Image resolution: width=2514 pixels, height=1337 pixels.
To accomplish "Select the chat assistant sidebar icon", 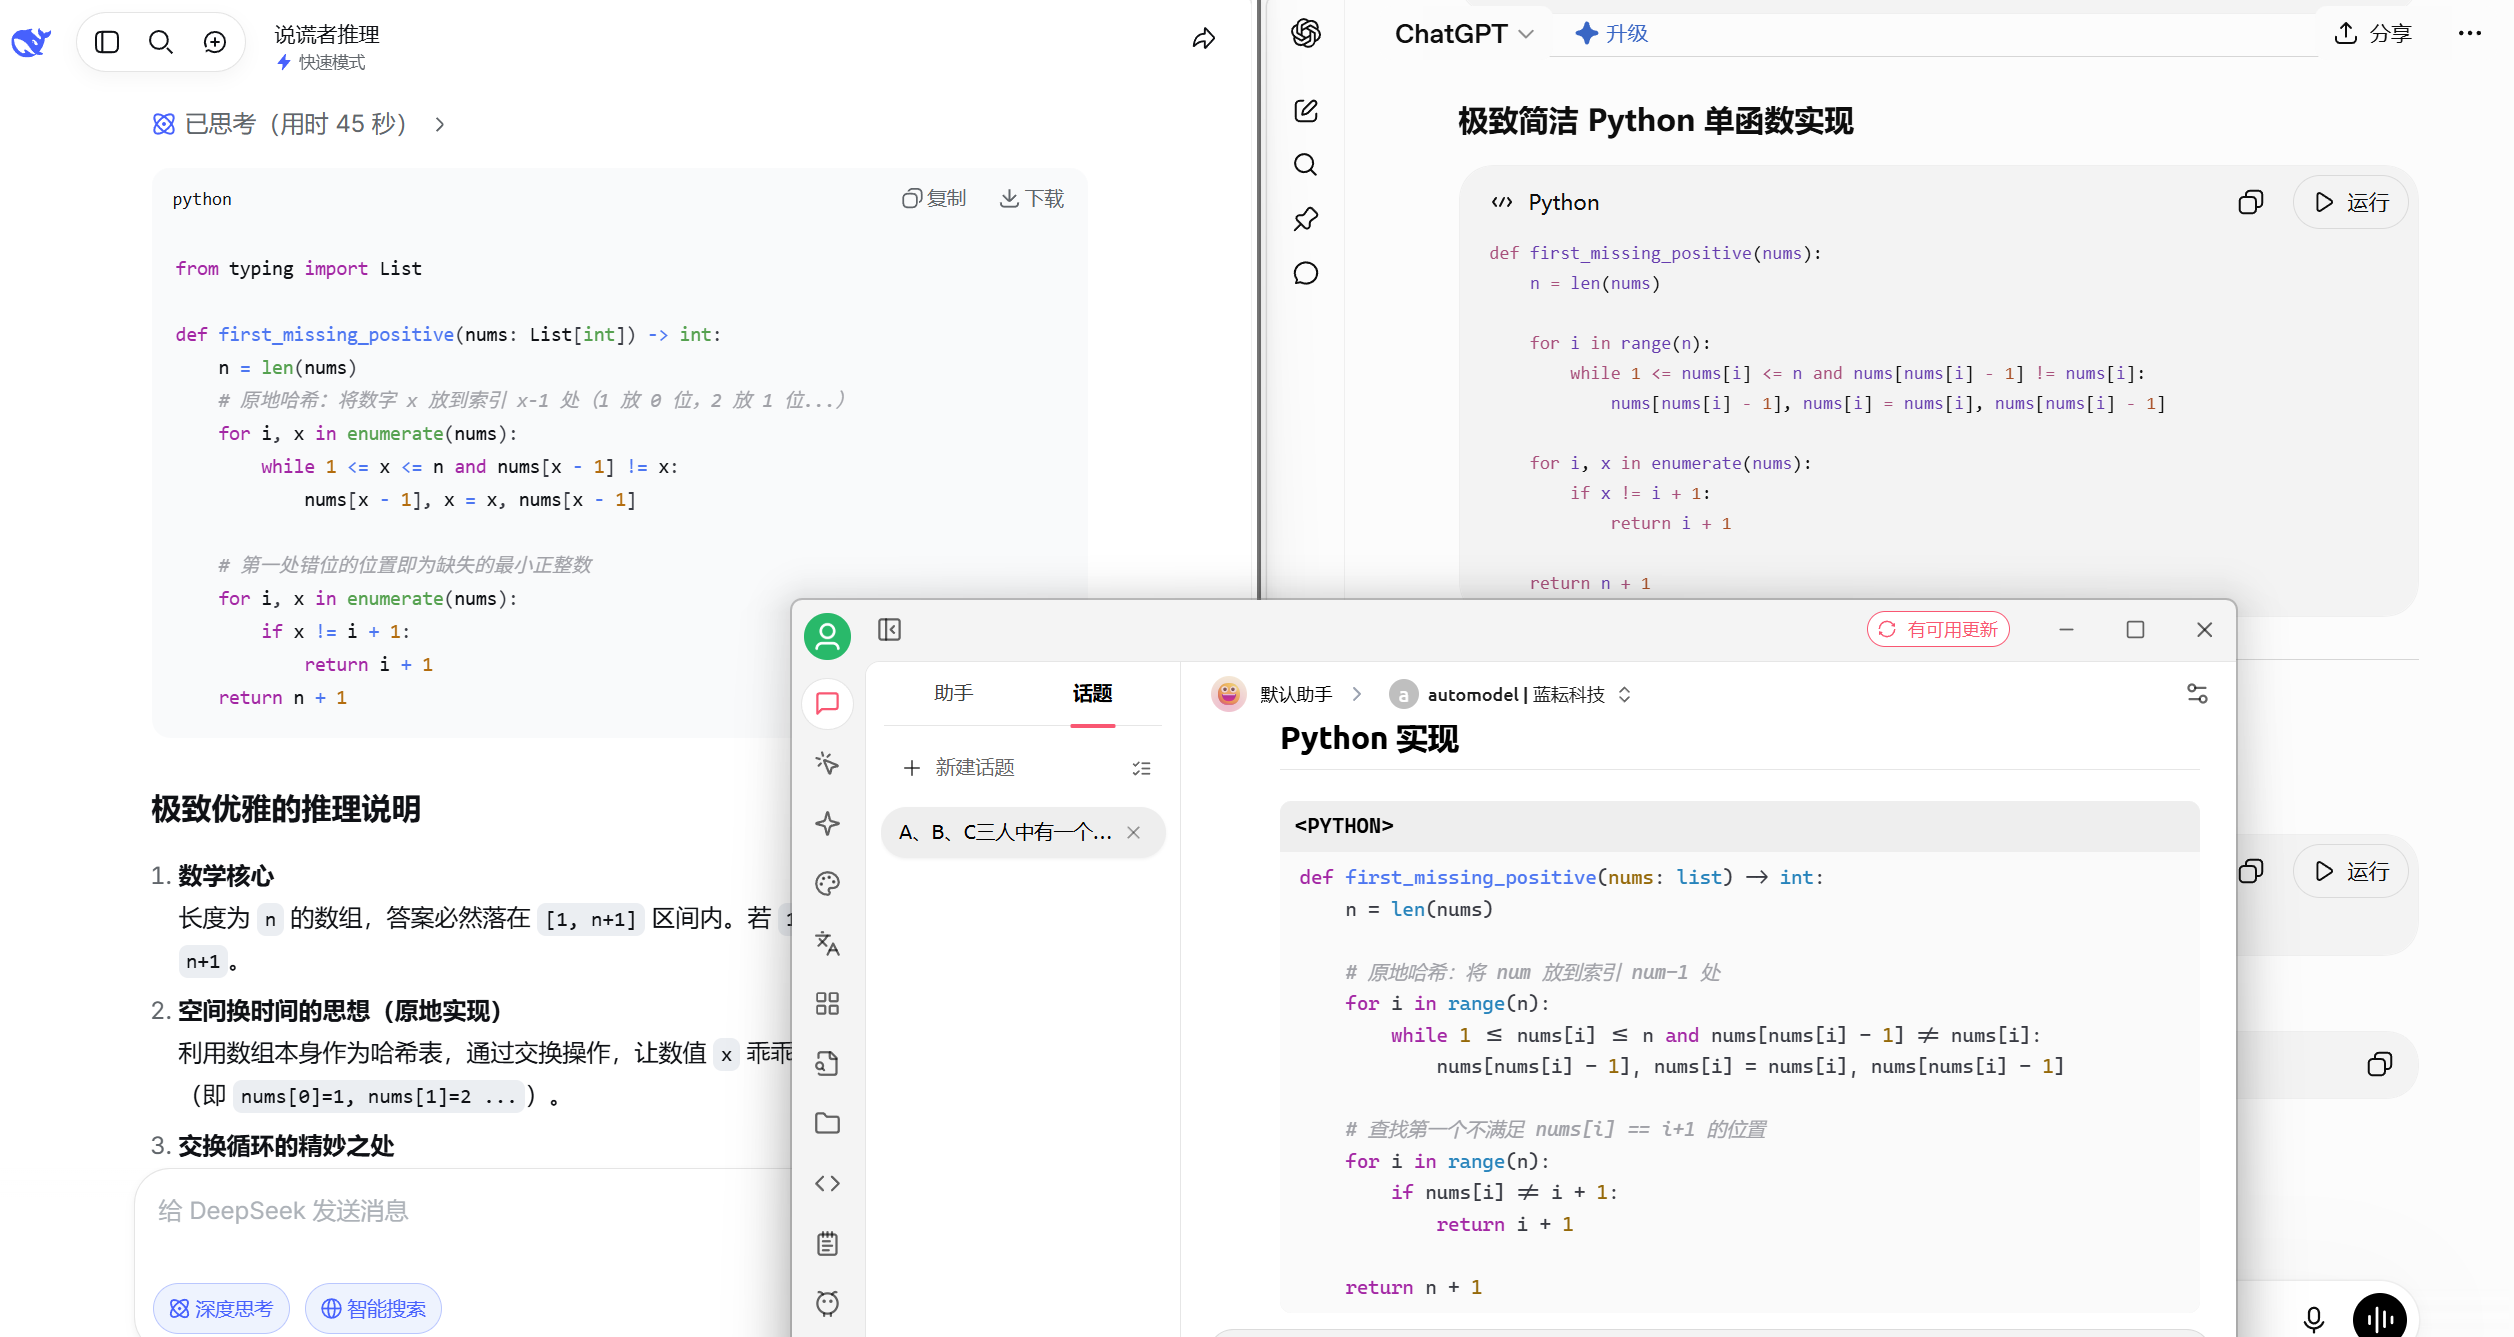I will (x=827, y=703).
